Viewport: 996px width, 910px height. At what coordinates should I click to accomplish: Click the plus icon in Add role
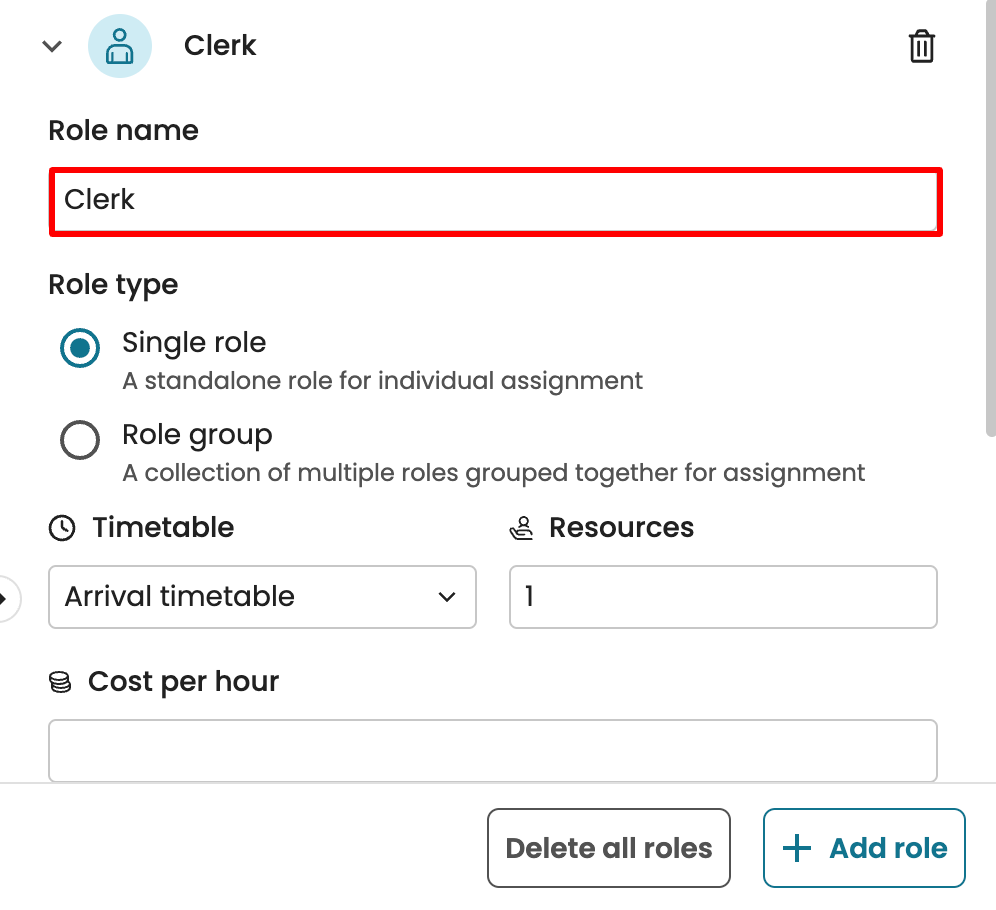coord(797,848)
